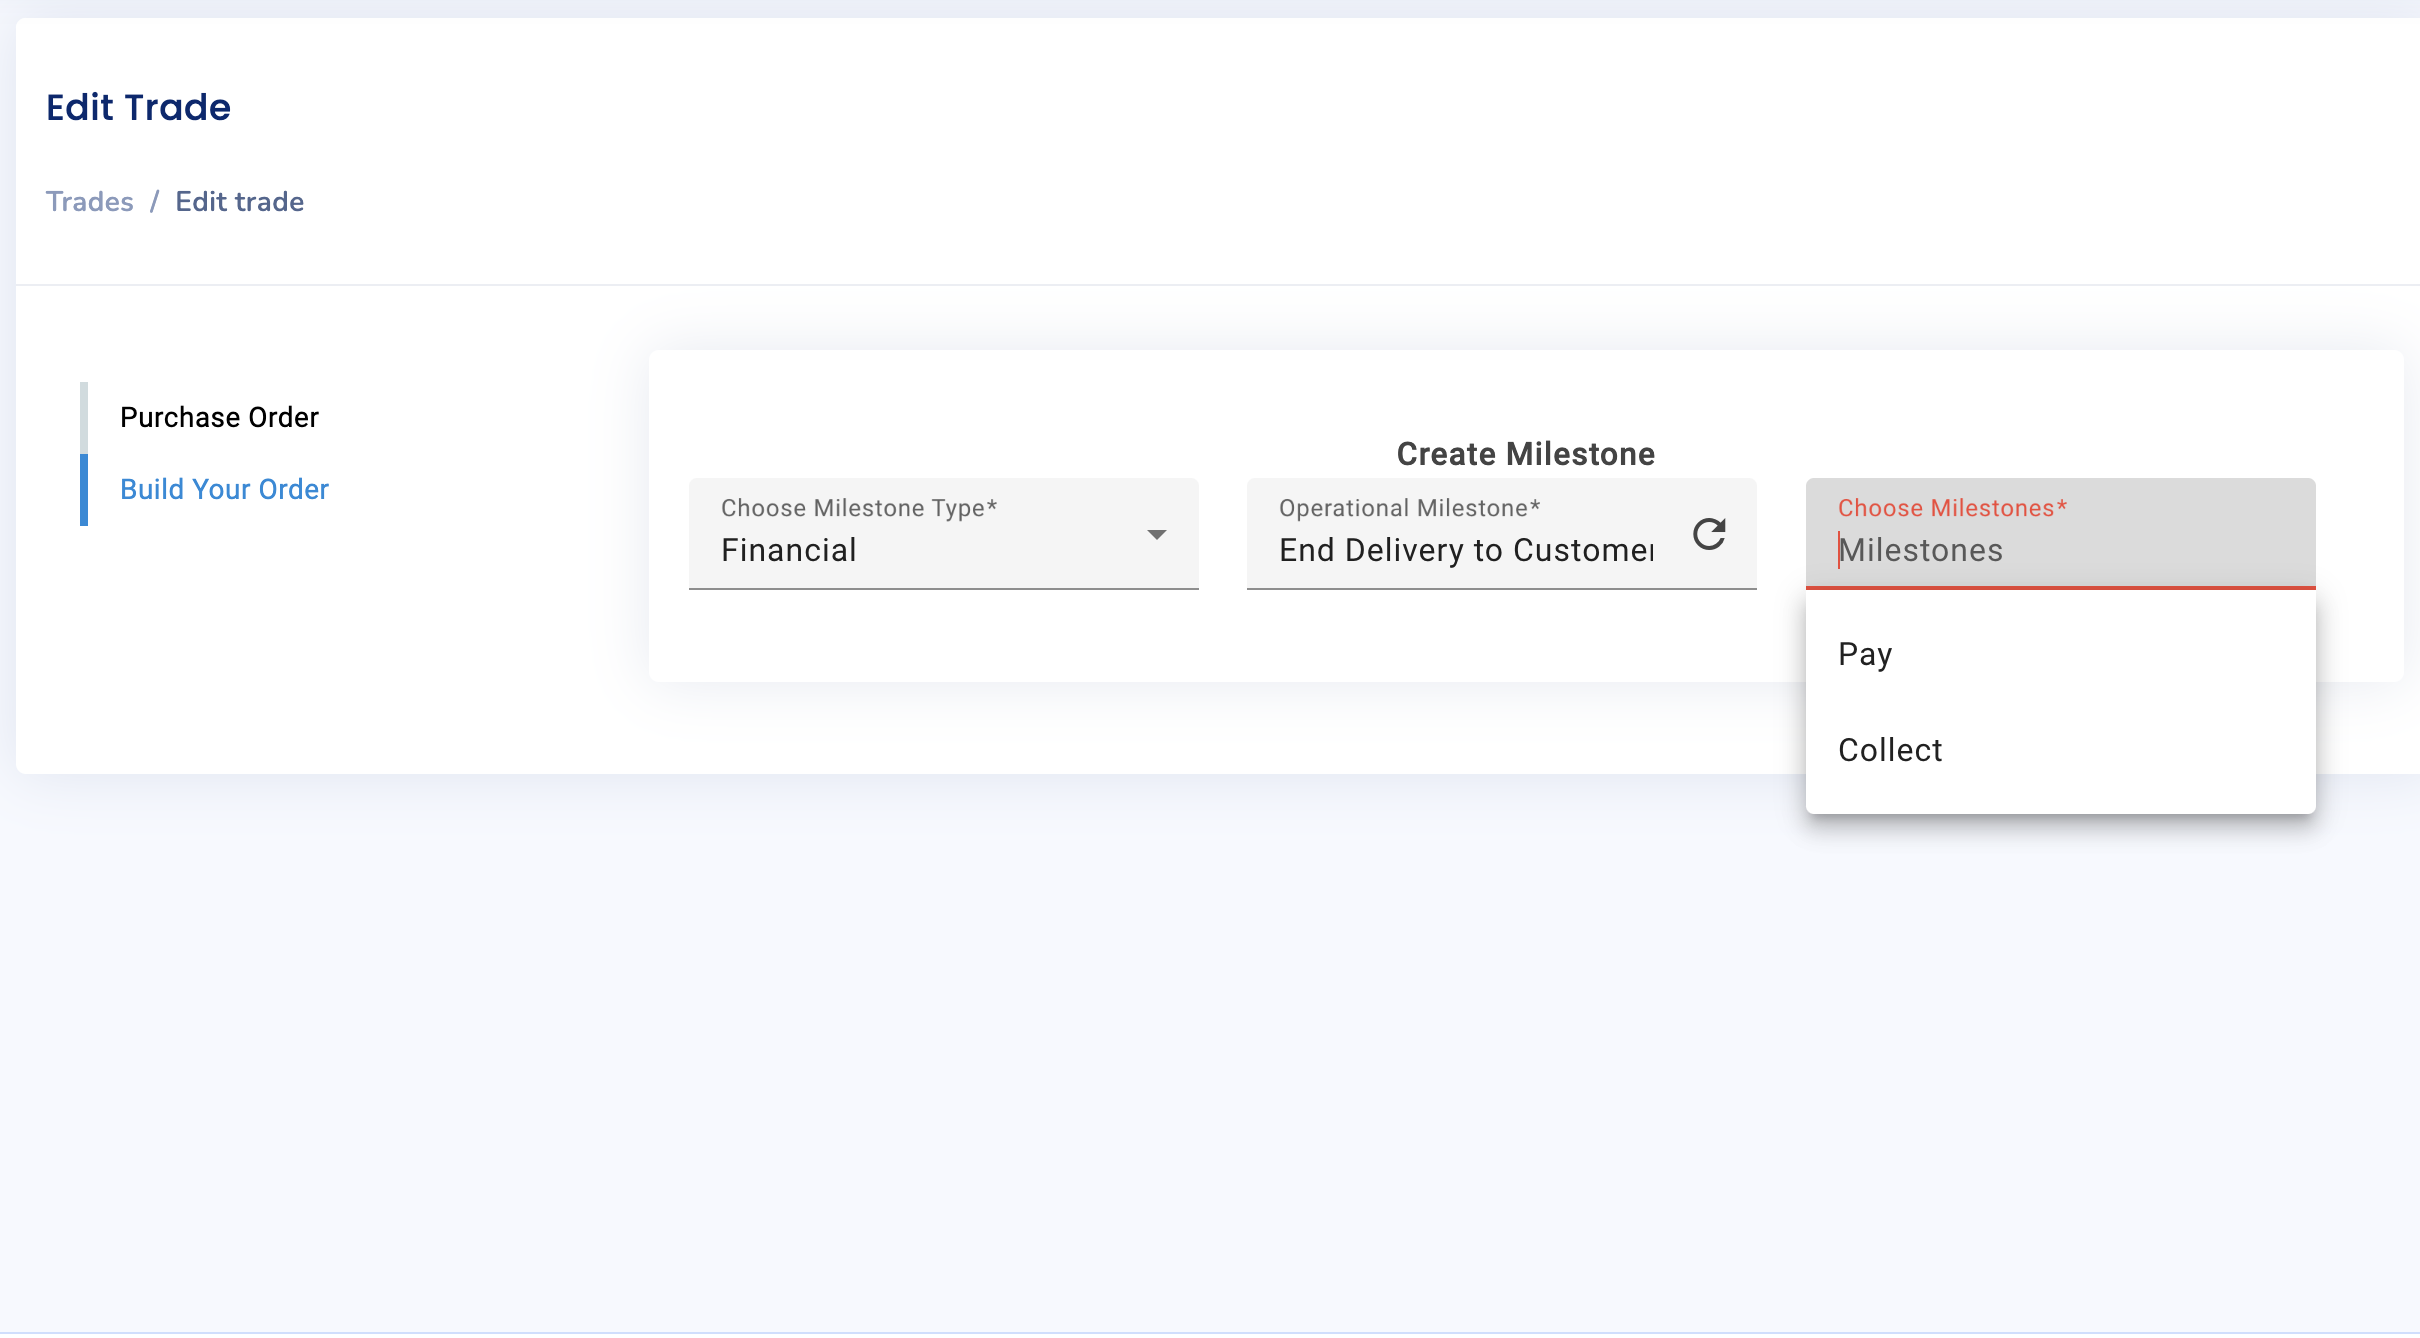Click the blue bar beside Build Your Order
The height and width of the screenshot is (1338, 2420).
[84, 489]
